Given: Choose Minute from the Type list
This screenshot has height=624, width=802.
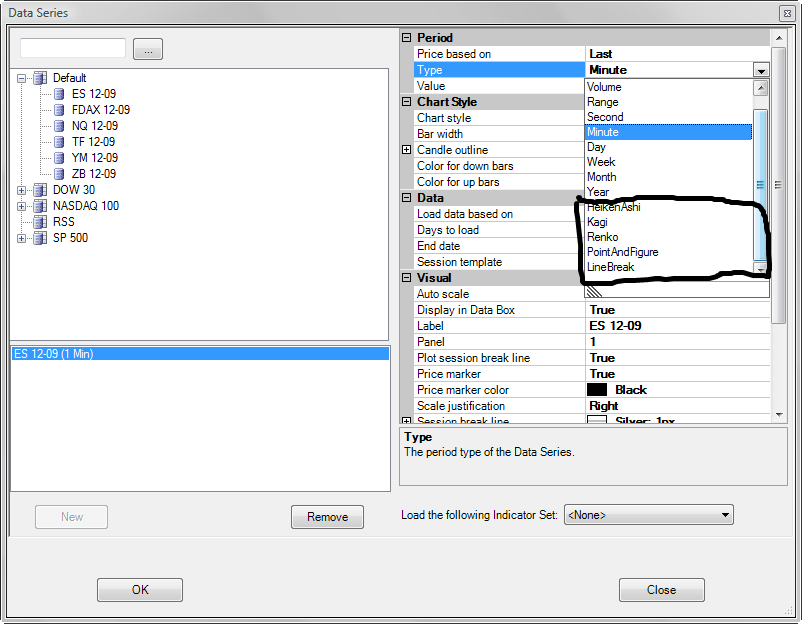Looking at the screenshot, I should [669, 132].
